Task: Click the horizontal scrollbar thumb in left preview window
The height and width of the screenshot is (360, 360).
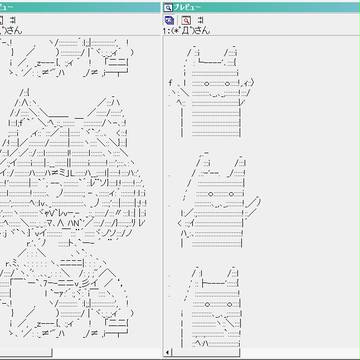Action: tap(26, 352)
